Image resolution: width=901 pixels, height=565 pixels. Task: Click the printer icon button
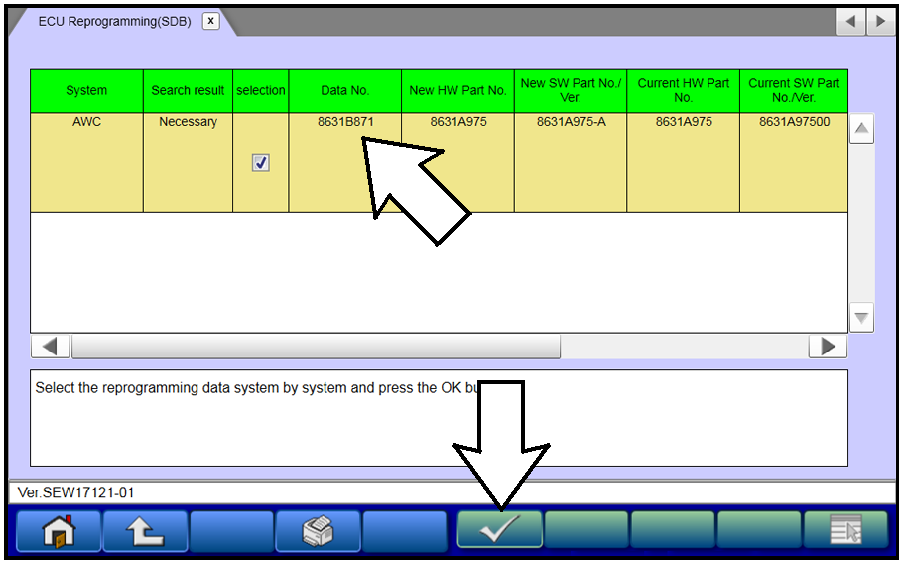click(318, 530)
